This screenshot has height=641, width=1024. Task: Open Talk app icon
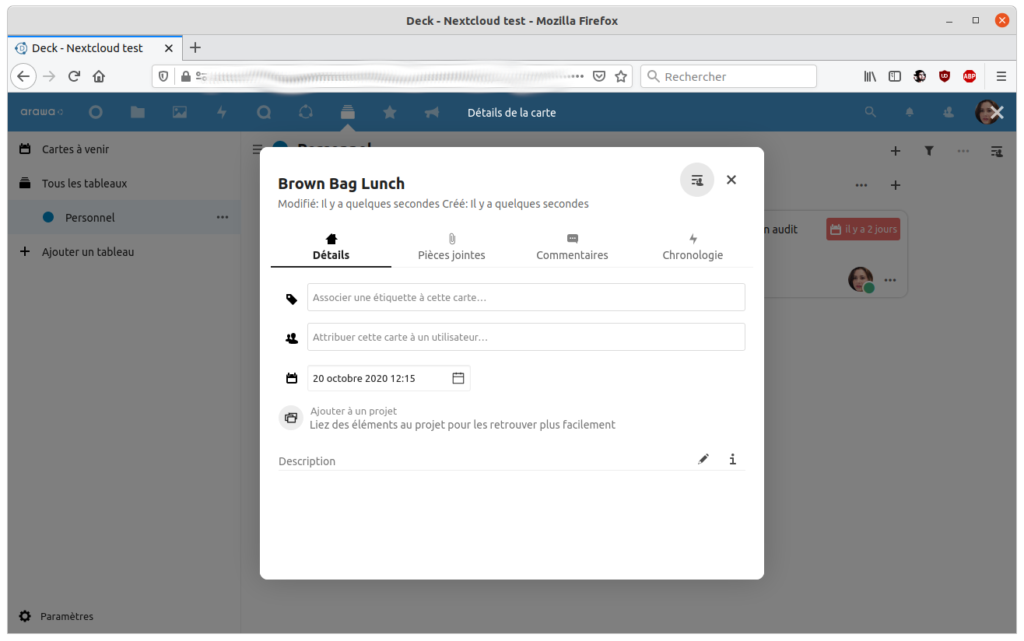[264, 112]
